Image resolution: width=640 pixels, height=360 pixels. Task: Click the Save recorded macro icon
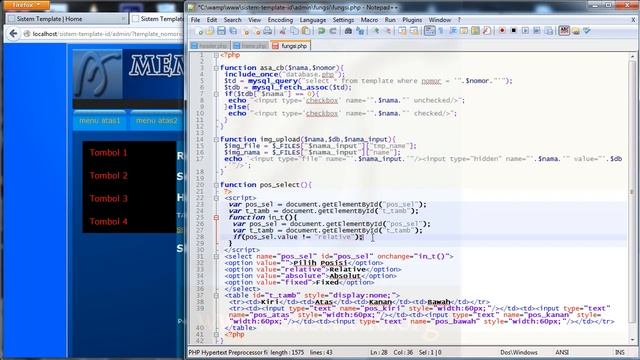[x=549, y=31]
